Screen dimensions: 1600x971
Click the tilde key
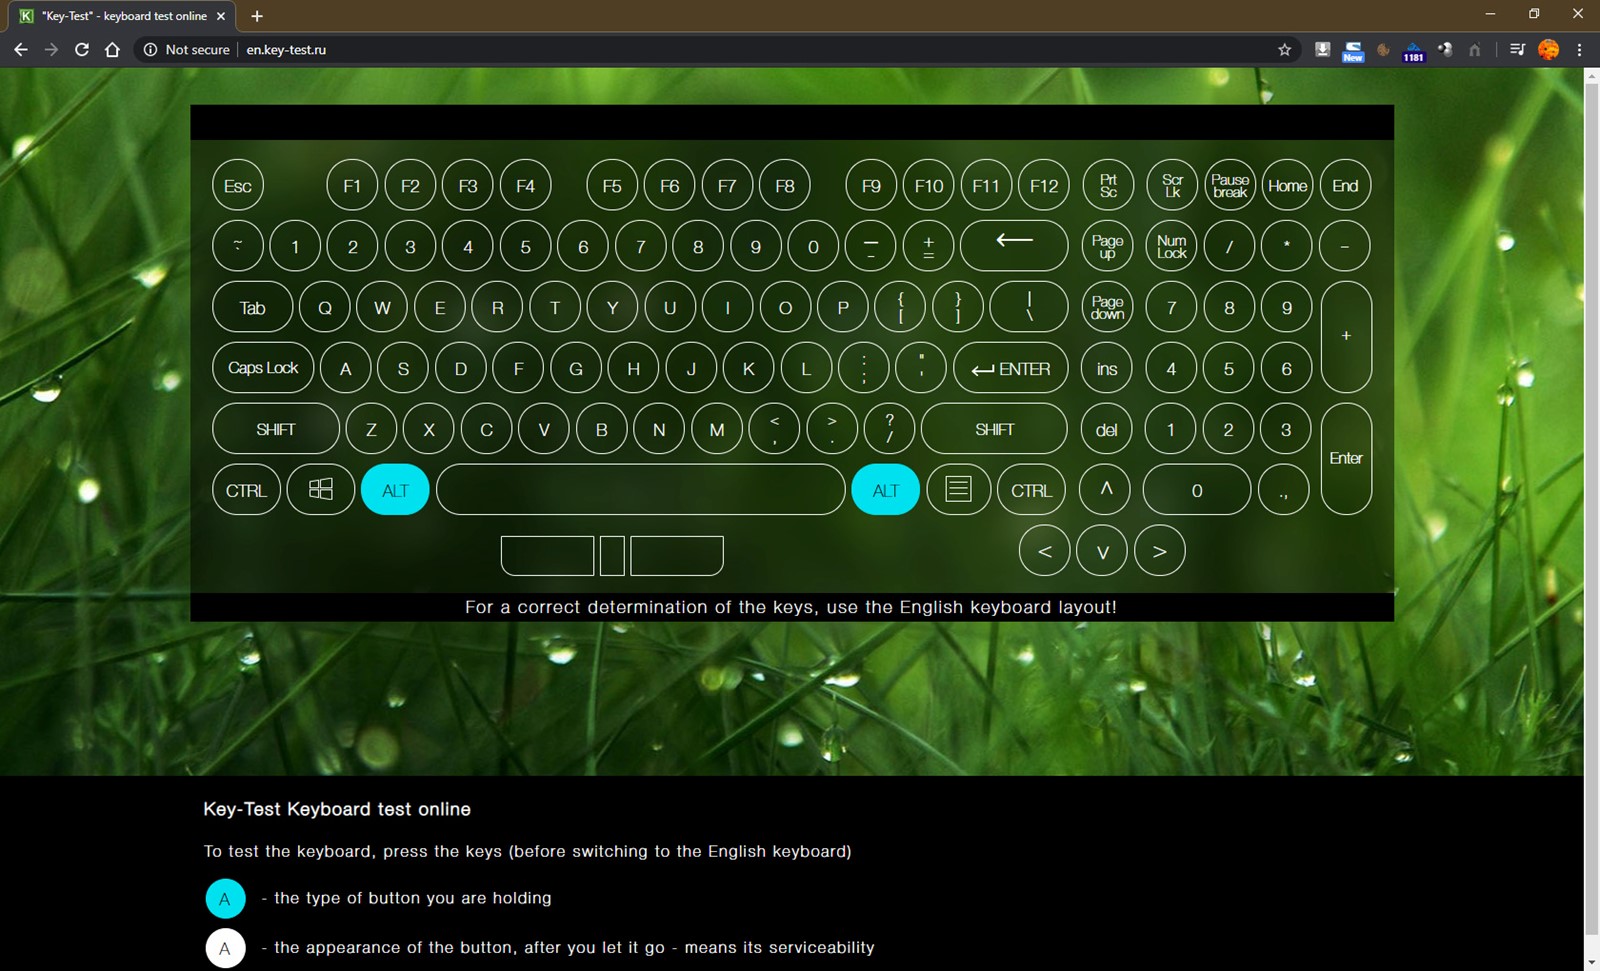pos(238,246)
